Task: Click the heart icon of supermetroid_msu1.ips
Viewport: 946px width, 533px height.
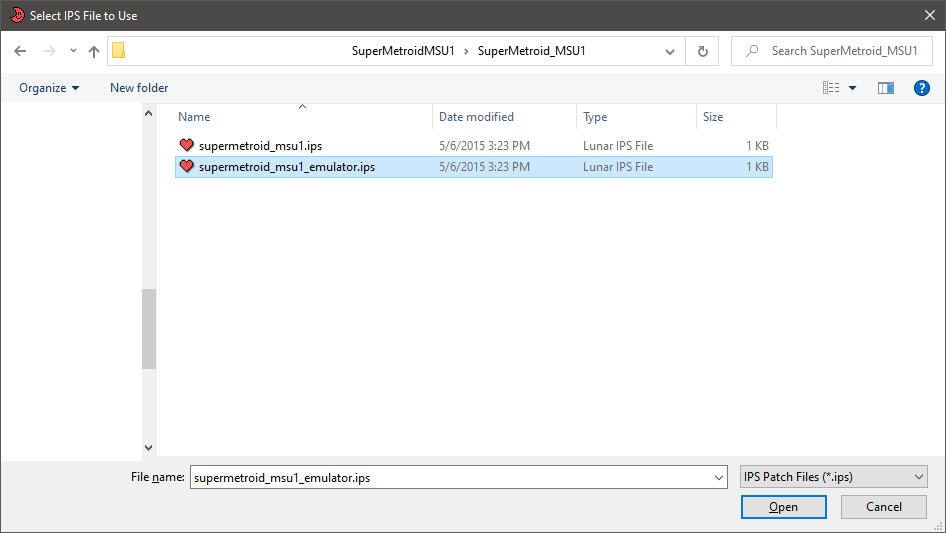Action: tap(187, 146)
